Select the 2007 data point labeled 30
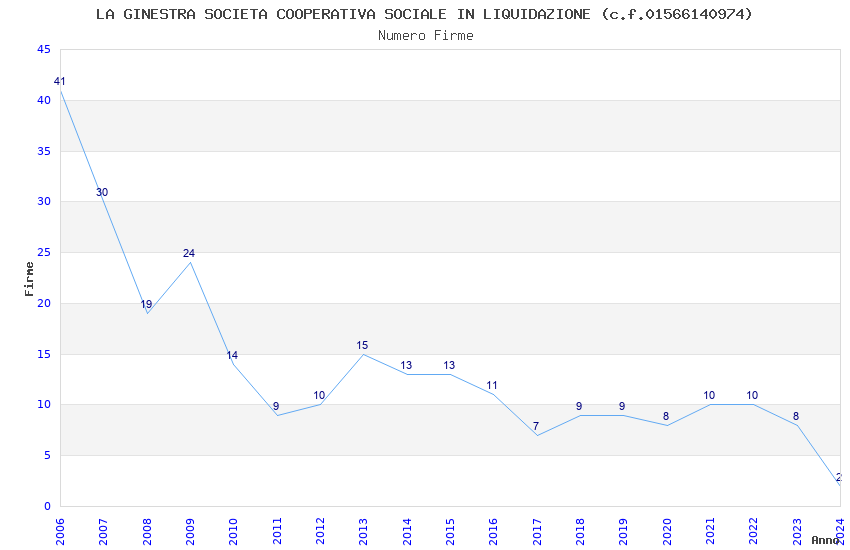 tap(104, 202)
